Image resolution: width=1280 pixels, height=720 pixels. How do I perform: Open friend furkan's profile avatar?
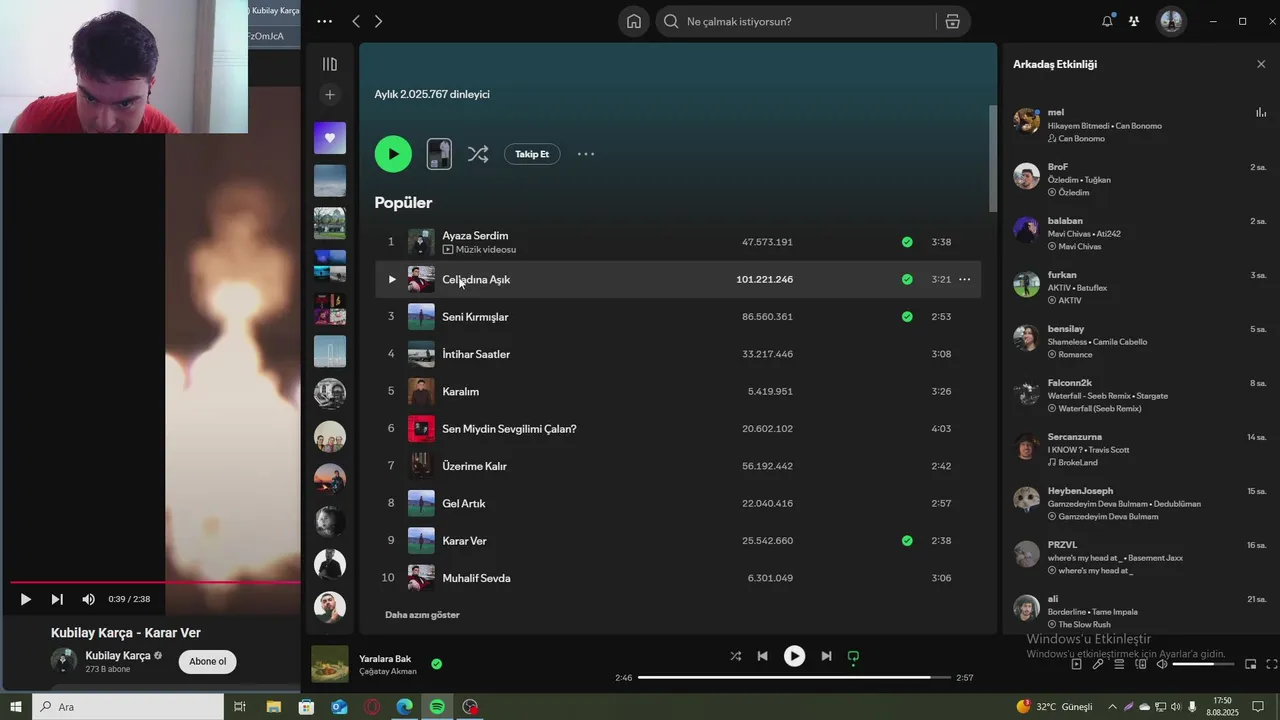(1027, 284)
